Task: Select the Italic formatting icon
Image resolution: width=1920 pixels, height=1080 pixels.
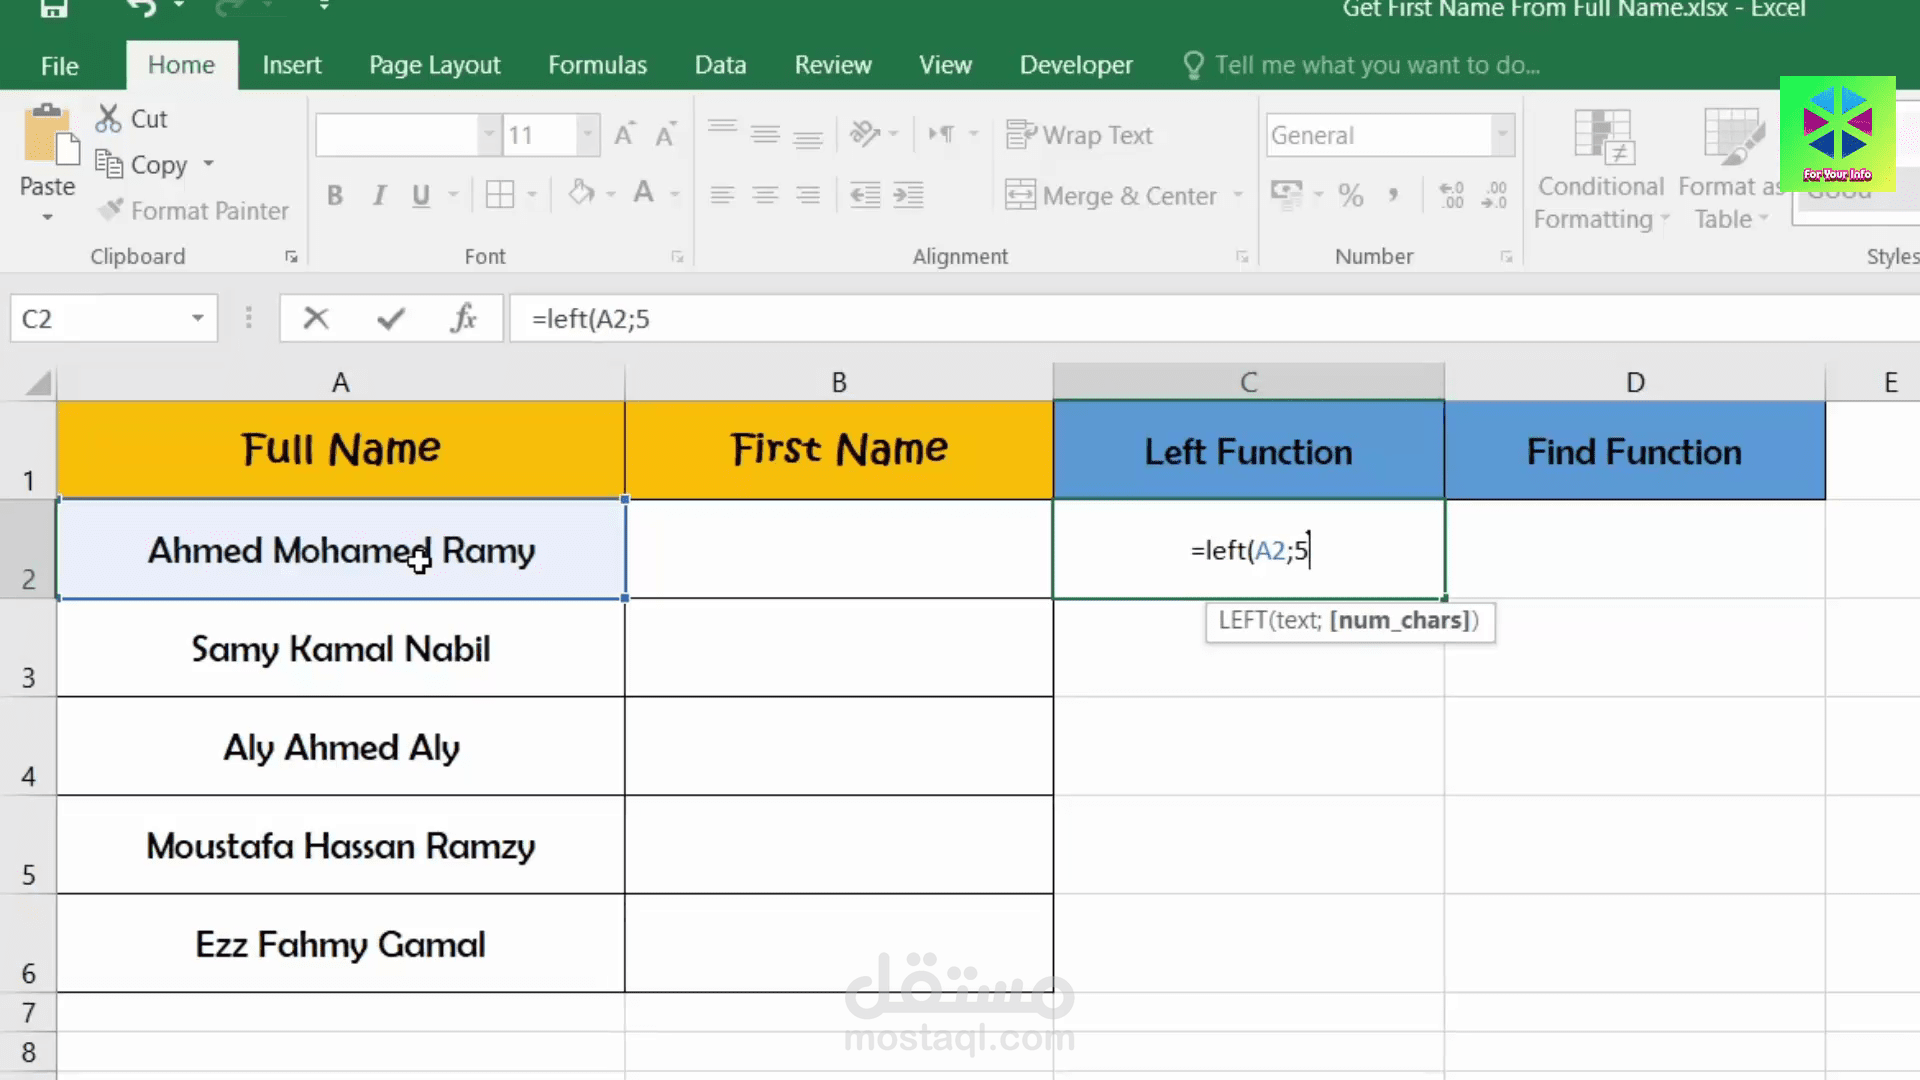Action: coord(378,196)
